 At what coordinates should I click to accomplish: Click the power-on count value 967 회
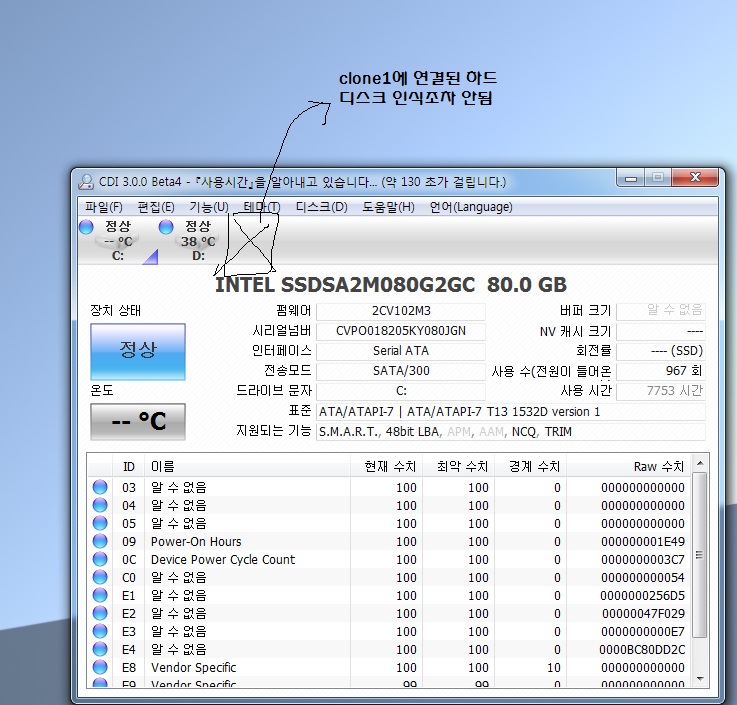[x=661, y=371]
